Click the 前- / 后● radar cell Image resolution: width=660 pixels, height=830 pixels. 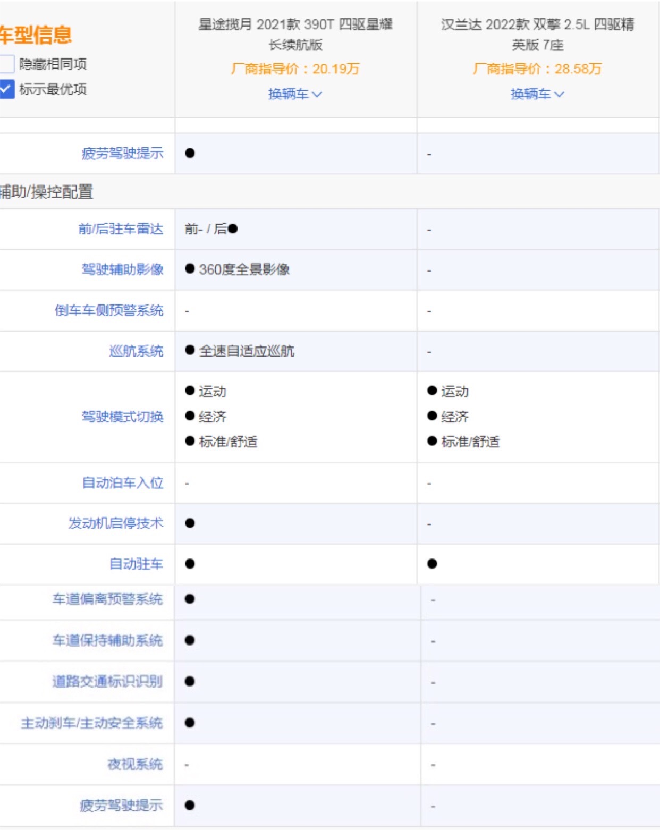coord(211,229)
